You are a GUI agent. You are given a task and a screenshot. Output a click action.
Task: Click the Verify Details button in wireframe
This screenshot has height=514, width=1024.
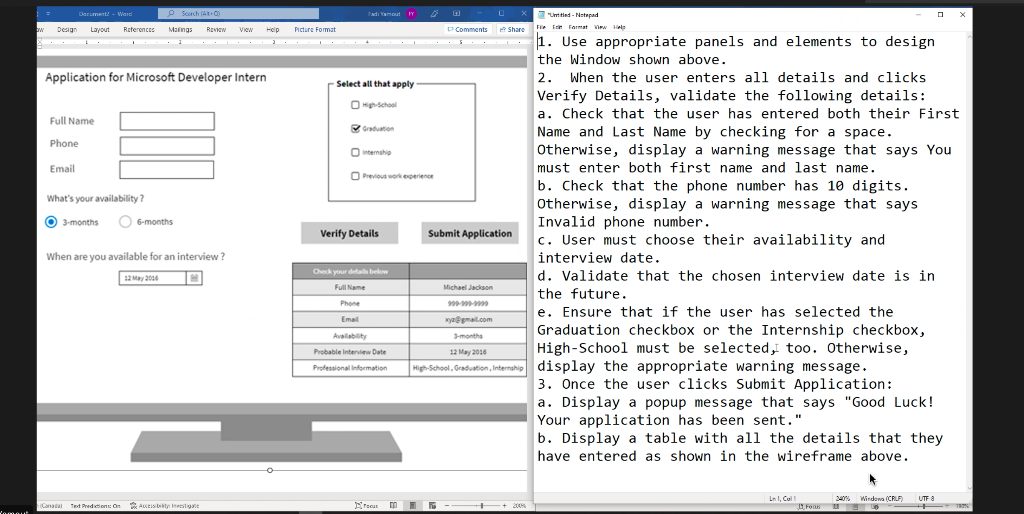pyautogui.click(x=349, y=233)
